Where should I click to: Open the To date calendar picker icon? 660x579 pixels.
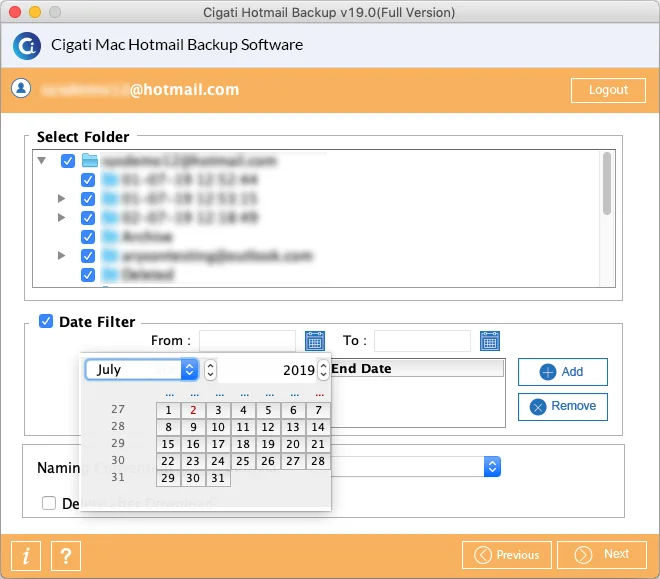pos(490,341)
